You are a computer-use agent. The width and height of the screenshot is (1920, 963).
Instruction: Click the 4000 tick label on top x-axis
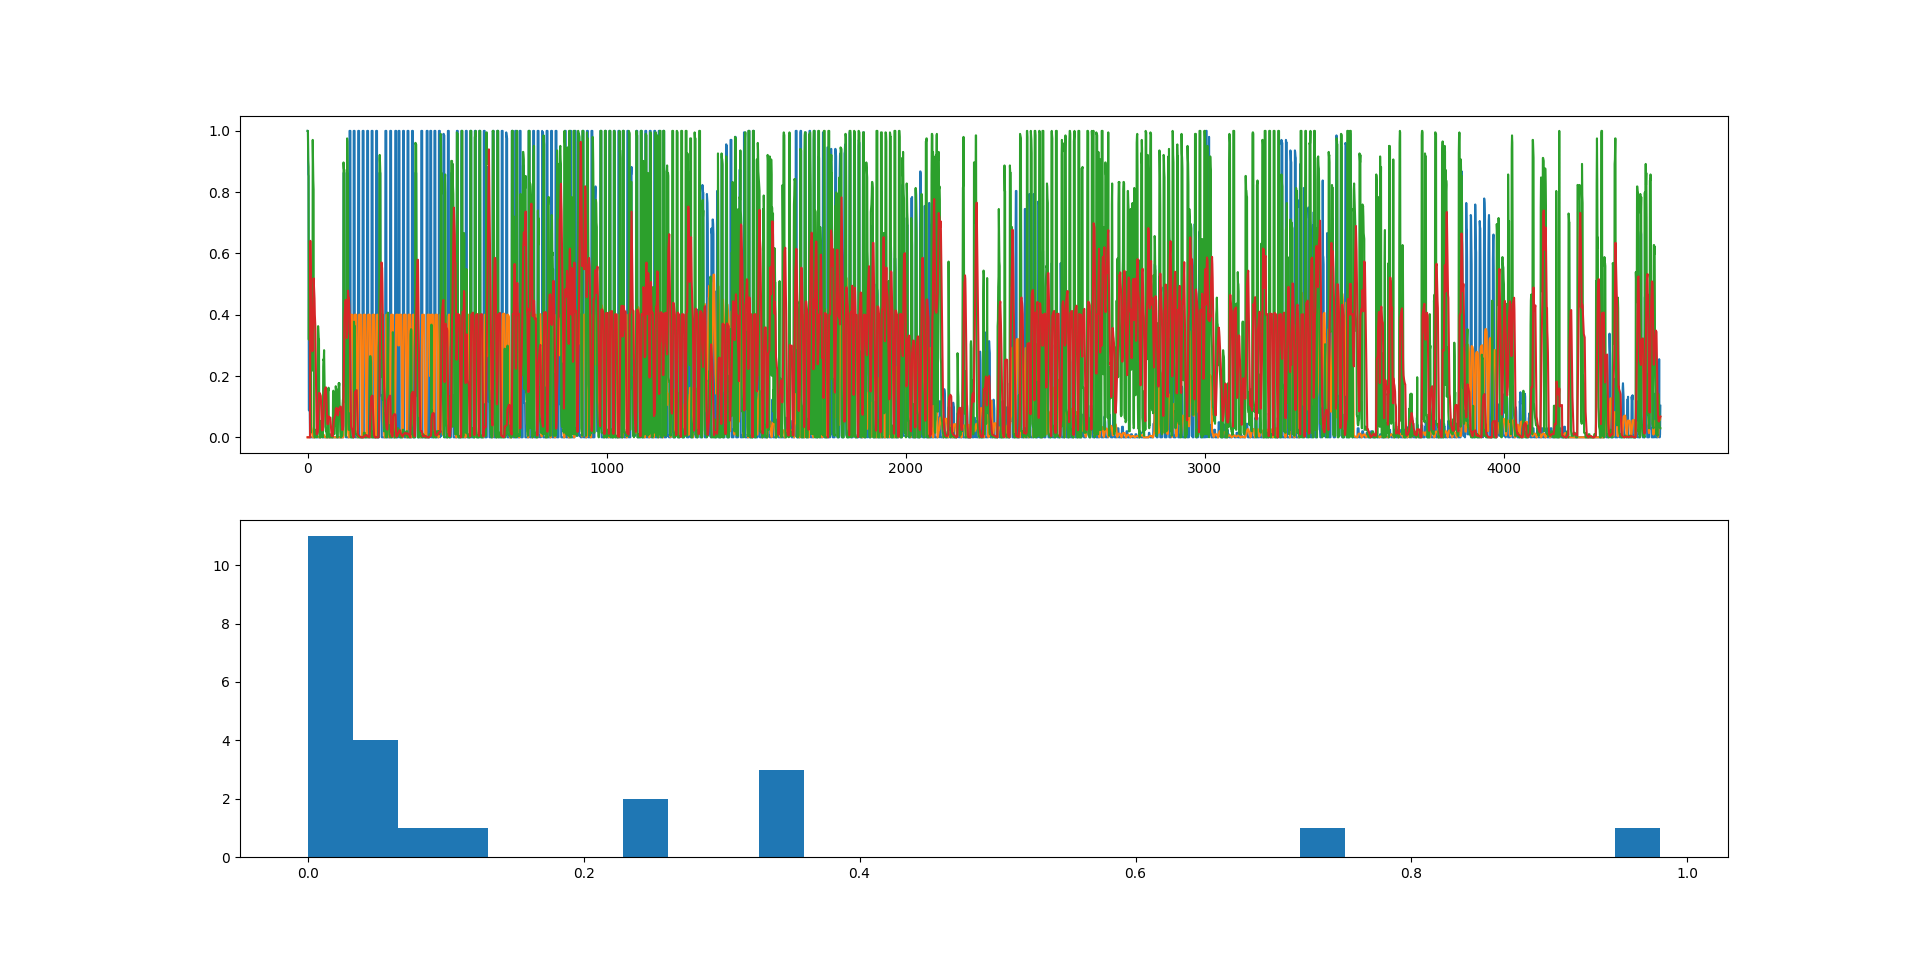tap(1503, 469)
